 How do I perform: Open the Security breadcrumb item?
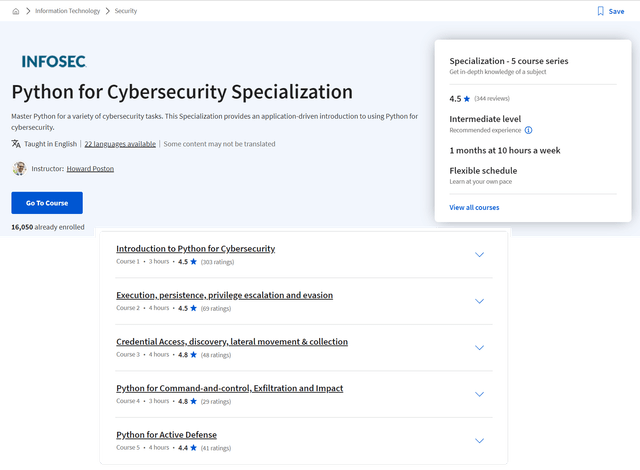pyautogui.click(x=126, y=11)
